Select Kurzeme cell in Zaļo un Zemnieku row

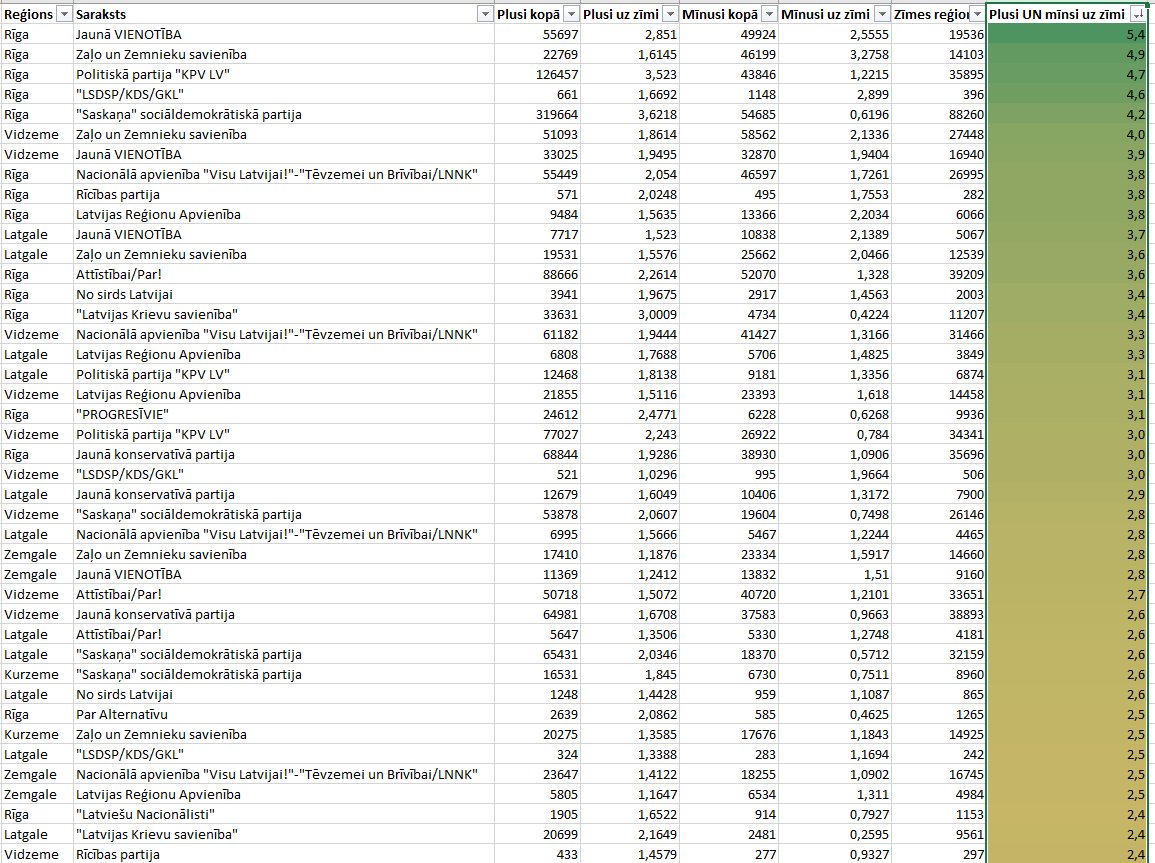click(38, 734)
